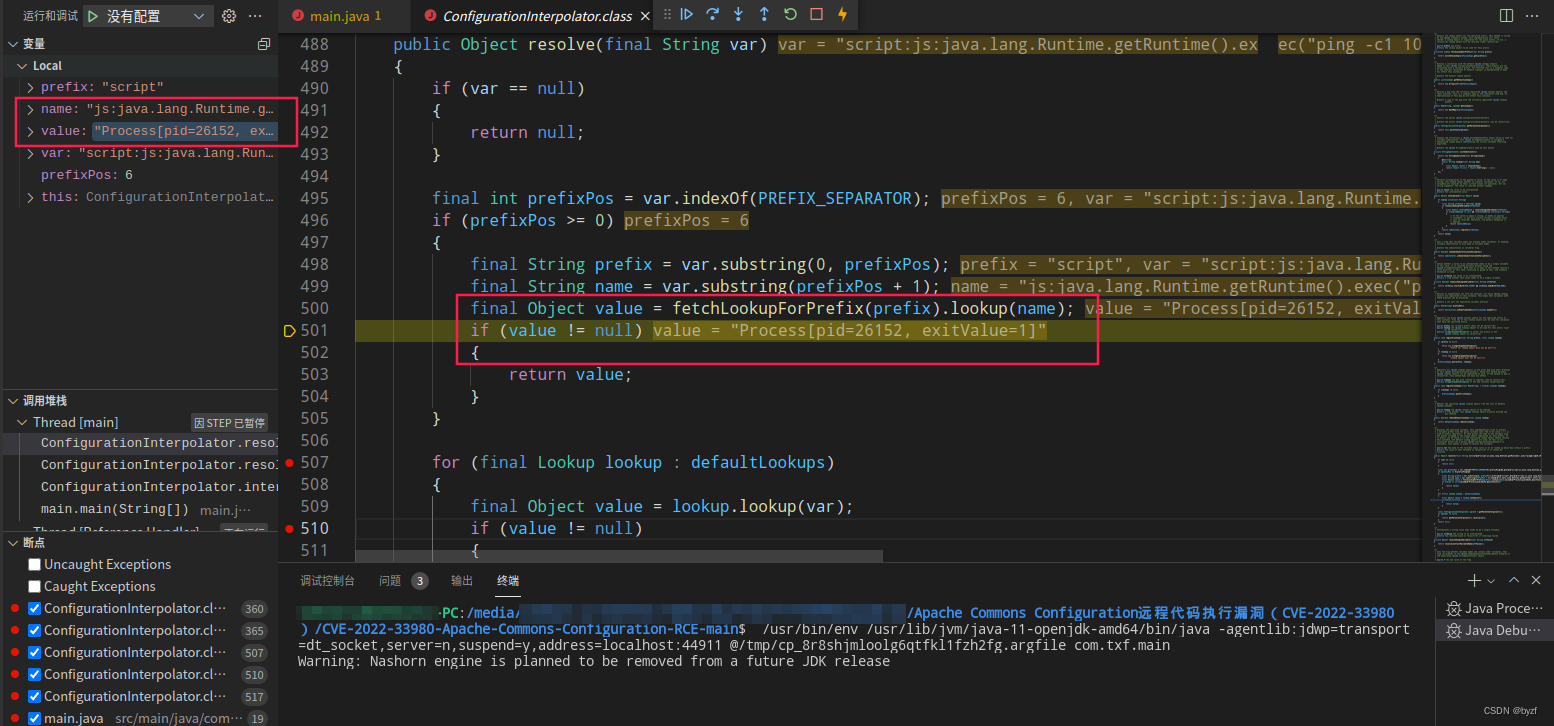Uncheck the main.java breakpoint checkbox

[x=35, y=718]
